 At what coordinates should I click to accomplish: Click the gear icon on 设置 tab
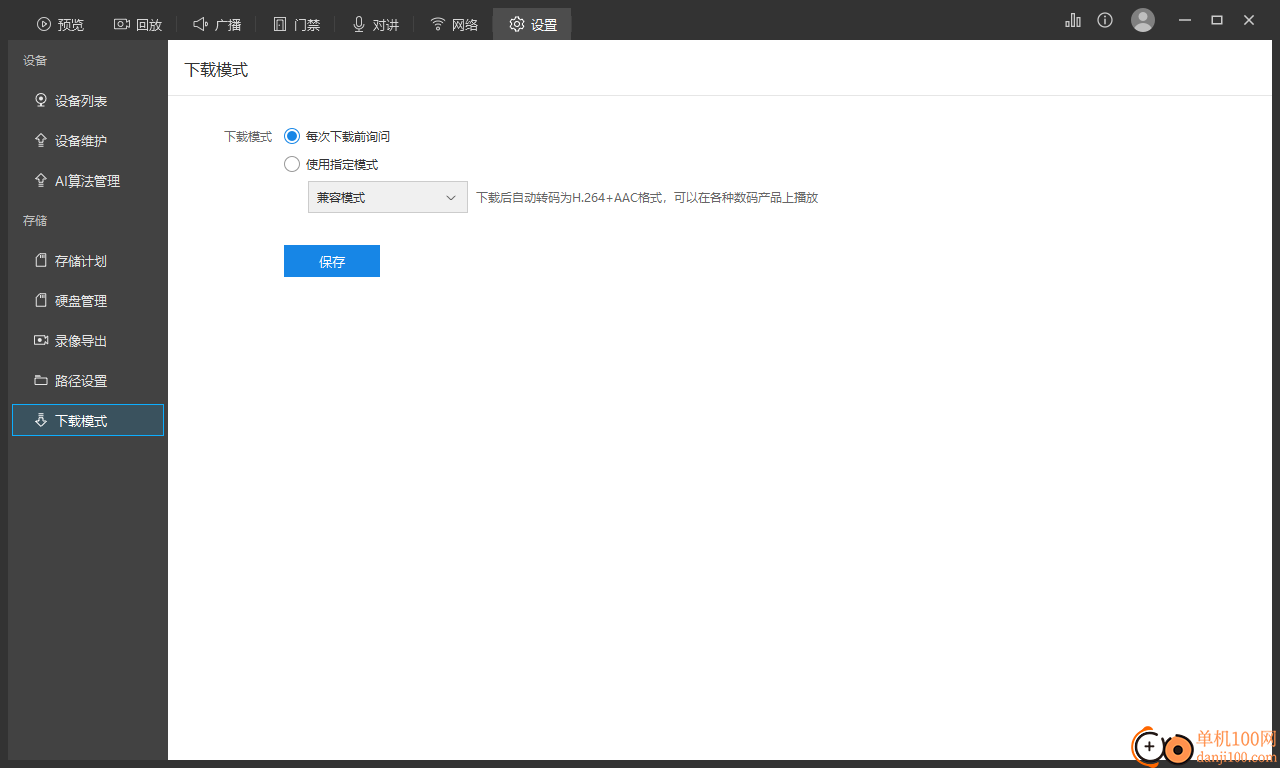point(517,24)
